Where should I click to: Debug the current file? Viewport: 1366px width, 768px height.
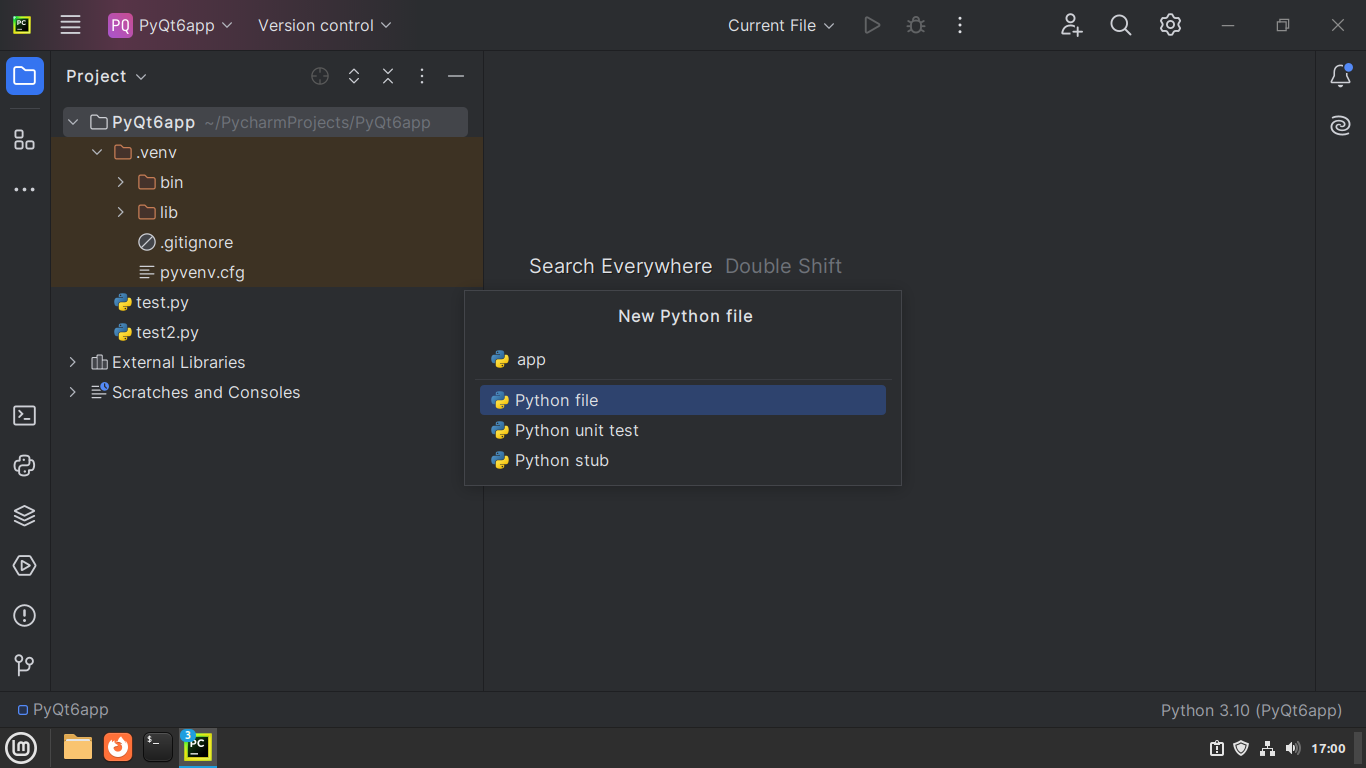tap(916, 25)
